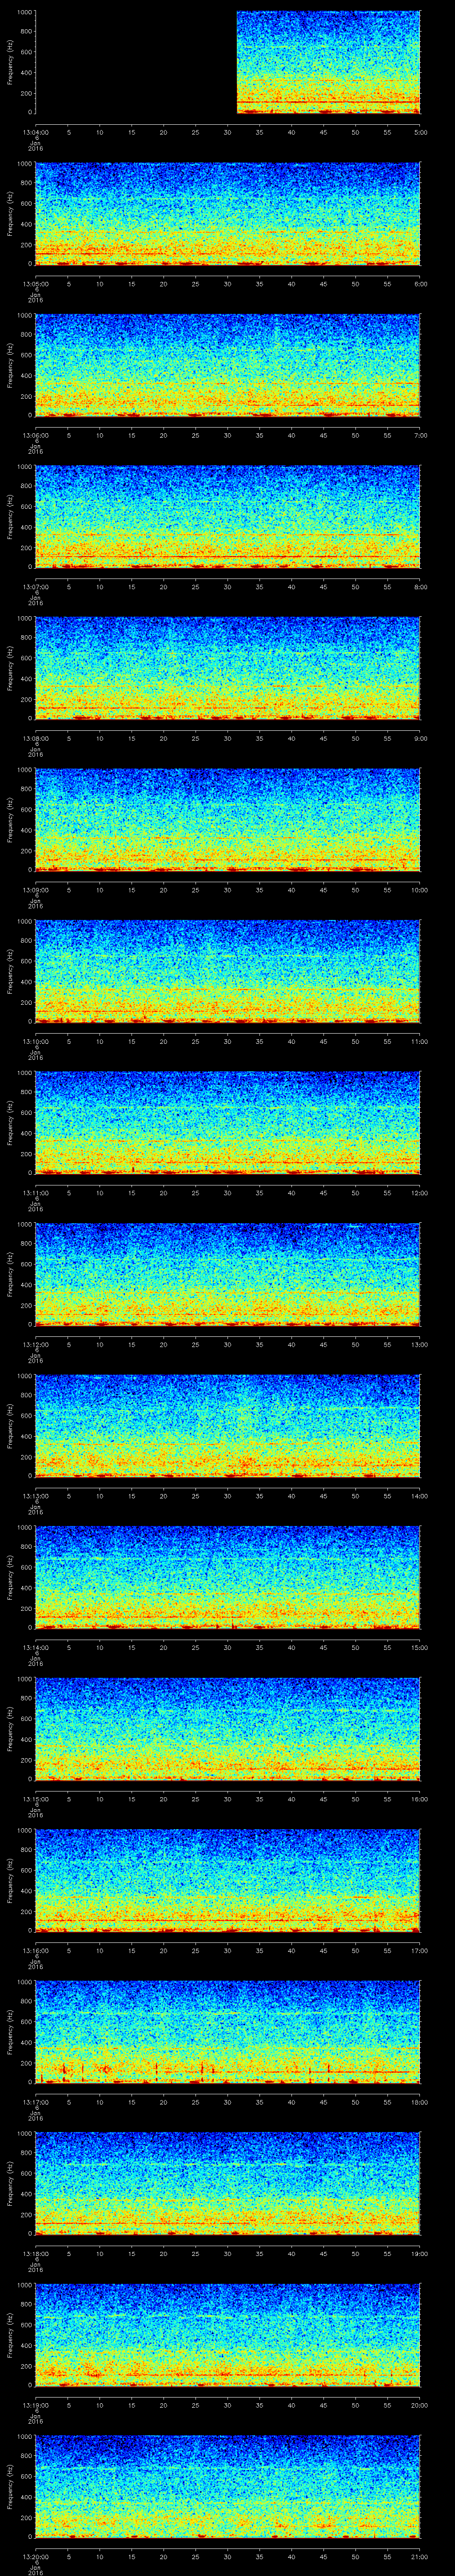455x2576 pixels.
Task: Click the 13:12:00 start time label
Action: (36, 1344)
